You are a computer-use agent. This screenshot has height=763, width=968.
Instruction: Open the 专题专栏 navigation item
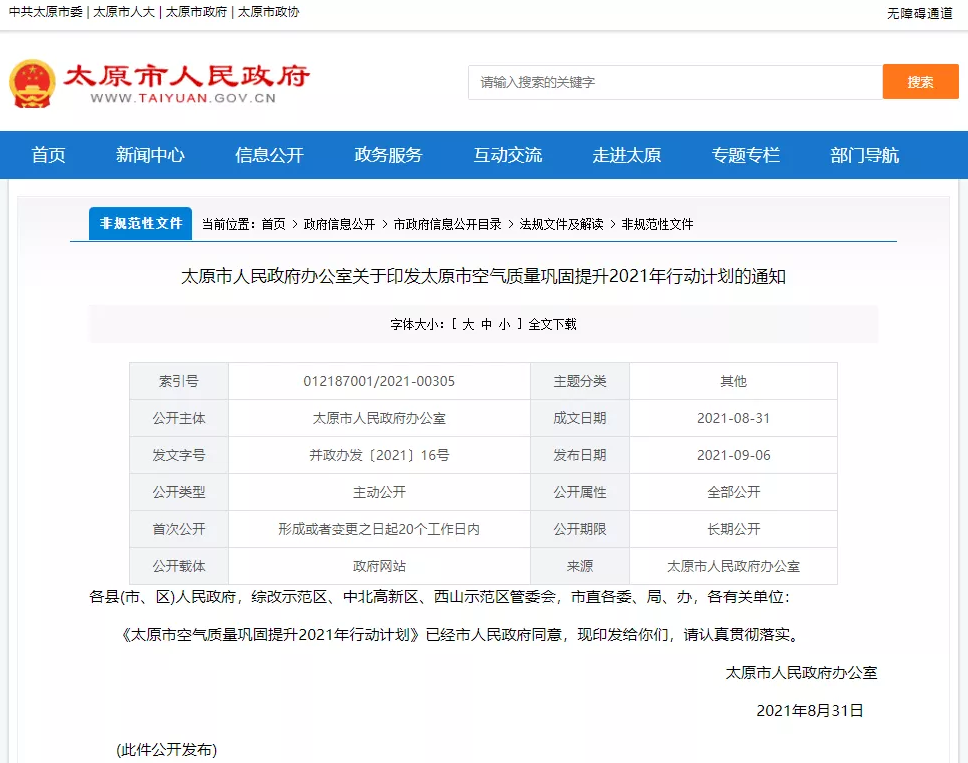coord(746,155)
